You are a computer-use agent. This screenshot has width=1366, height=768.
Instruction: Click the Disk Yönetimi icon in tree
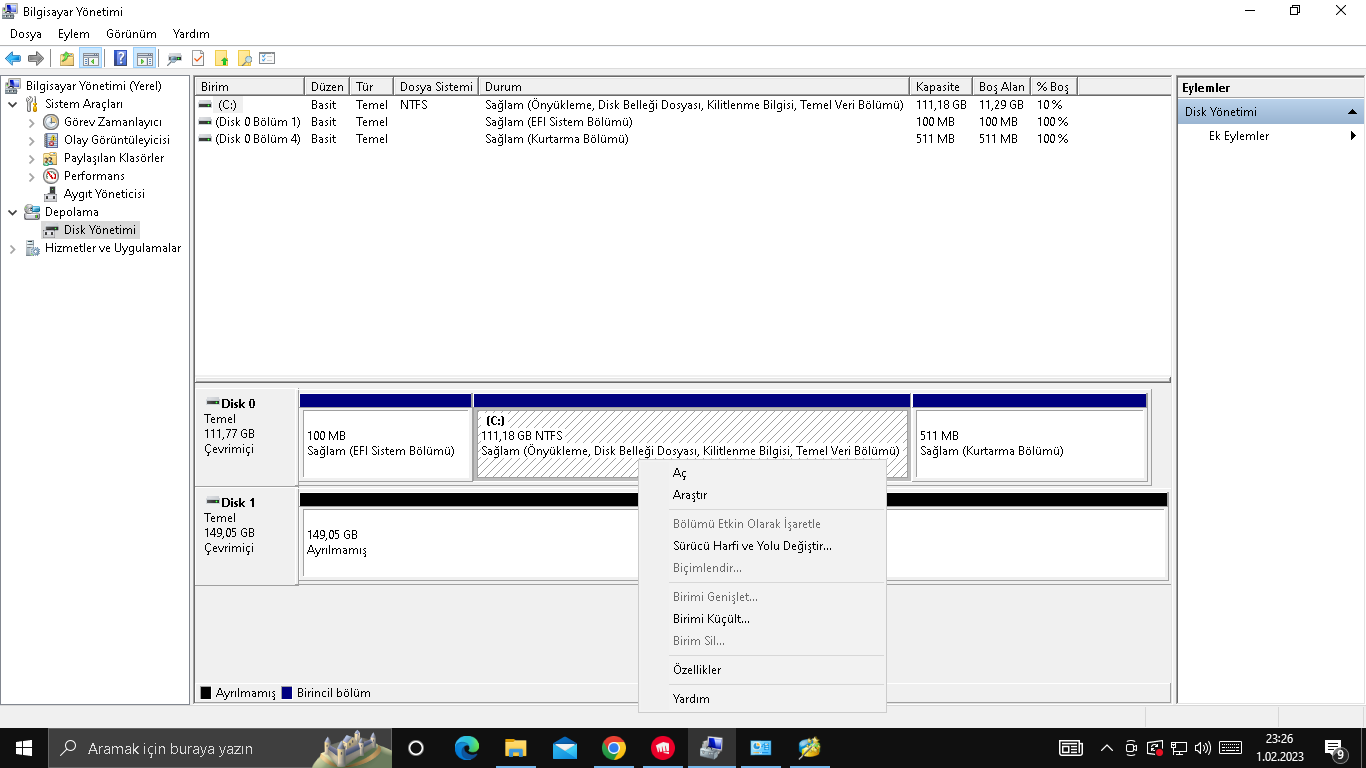pos(51,230)
